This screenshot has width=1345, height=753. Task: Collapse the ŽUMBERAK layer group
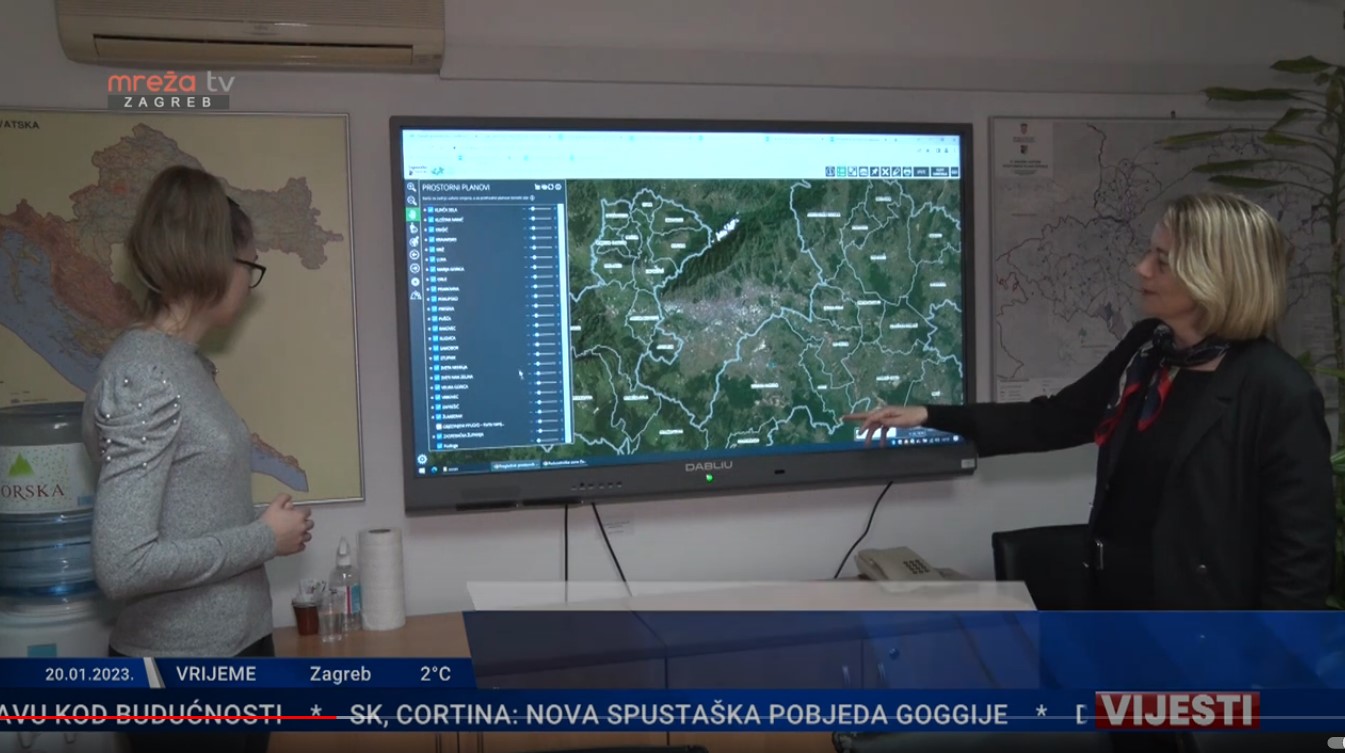(x=431, y=416)
